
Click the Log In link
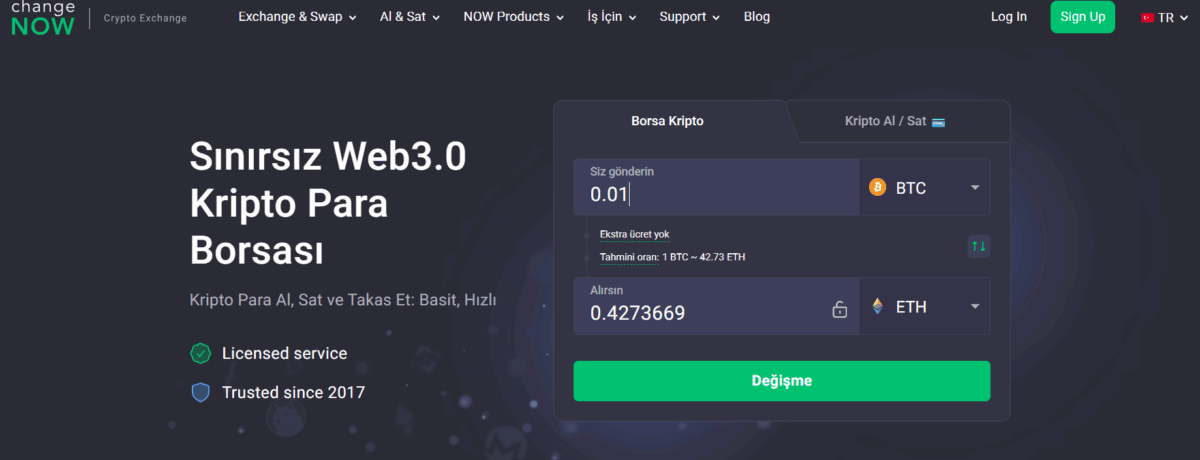point(1008,17)
